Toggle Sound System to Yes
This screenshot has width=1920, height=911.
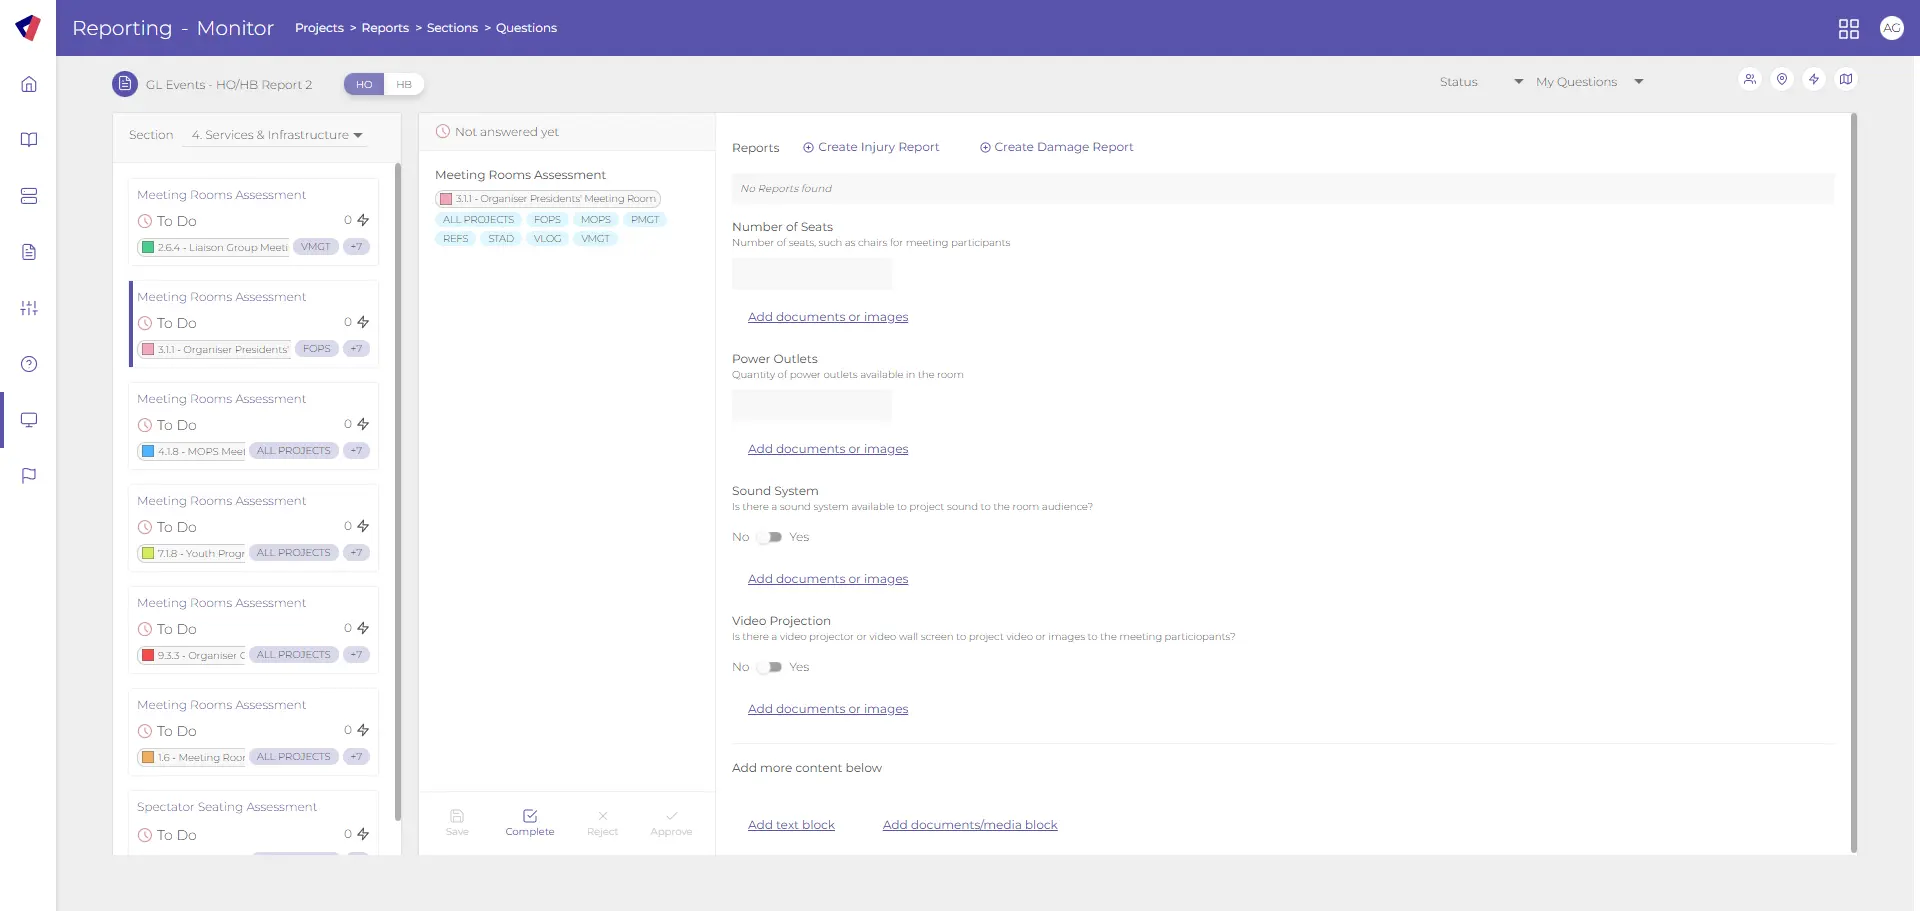point(771,537)
